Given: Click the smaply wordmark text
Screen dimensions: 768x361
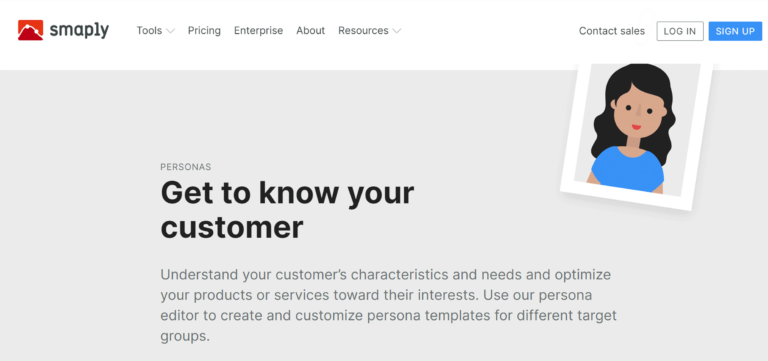Looking at the screenshot, I should tap(79, 31).
